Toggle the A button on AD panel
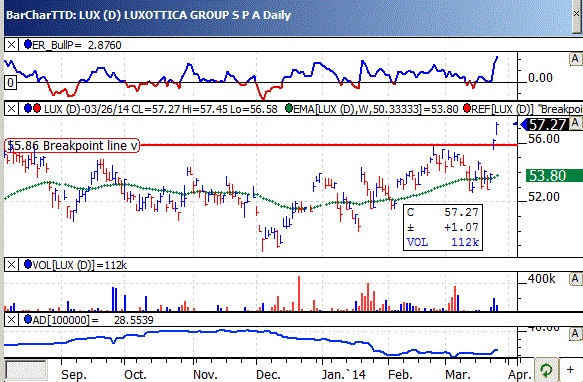 [x=575, y=334]
